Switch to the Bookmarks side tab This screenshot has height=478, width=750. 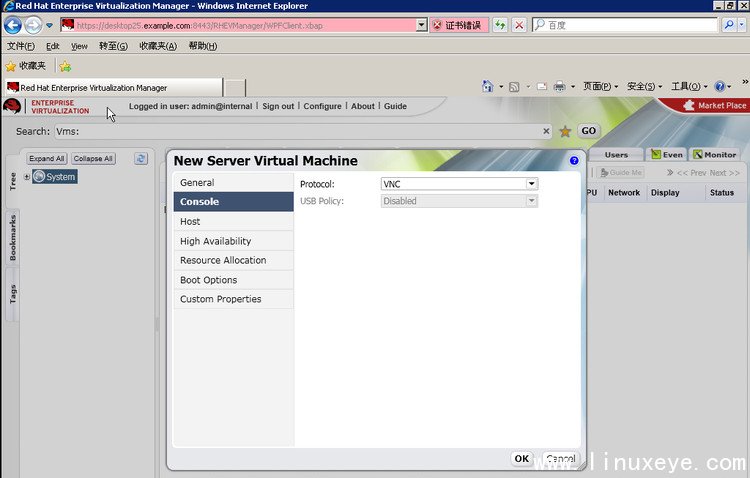click(12, 237)
